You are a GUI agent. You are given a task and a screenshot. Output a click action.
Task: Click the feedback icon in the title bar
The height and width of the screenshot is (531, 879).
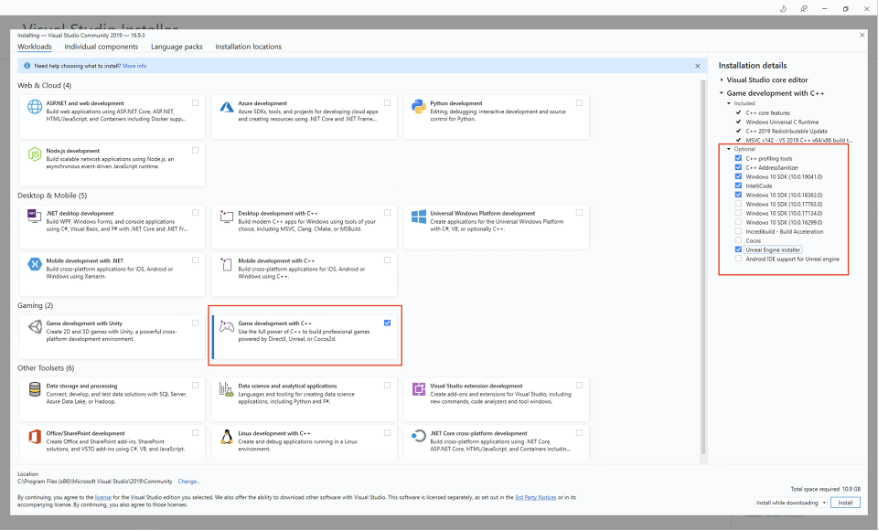(x=803, y=8)
